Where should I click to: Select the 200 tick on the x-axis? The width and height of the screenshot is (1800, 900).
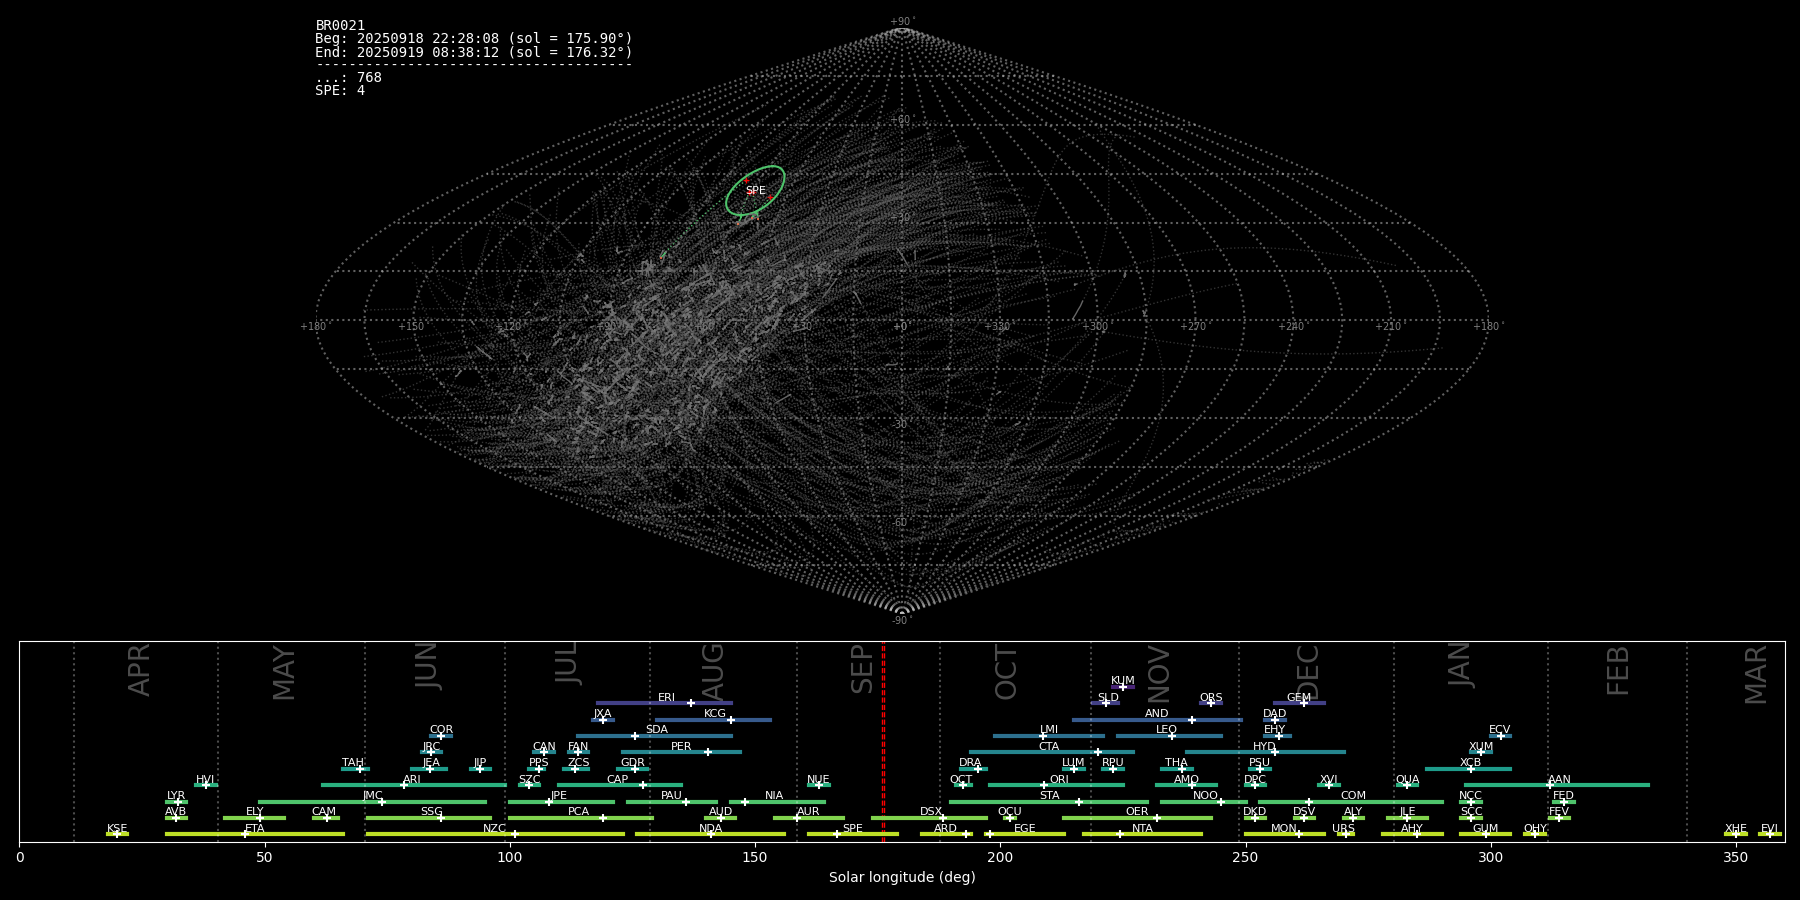coord(1000,857)
